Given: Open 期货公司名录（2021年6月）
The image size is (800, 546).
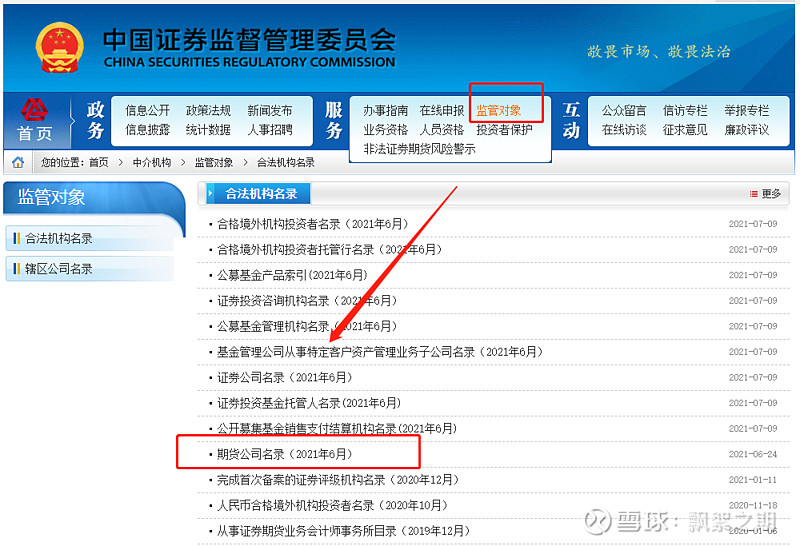Looking at the screenshot, I should click(285, 454).
